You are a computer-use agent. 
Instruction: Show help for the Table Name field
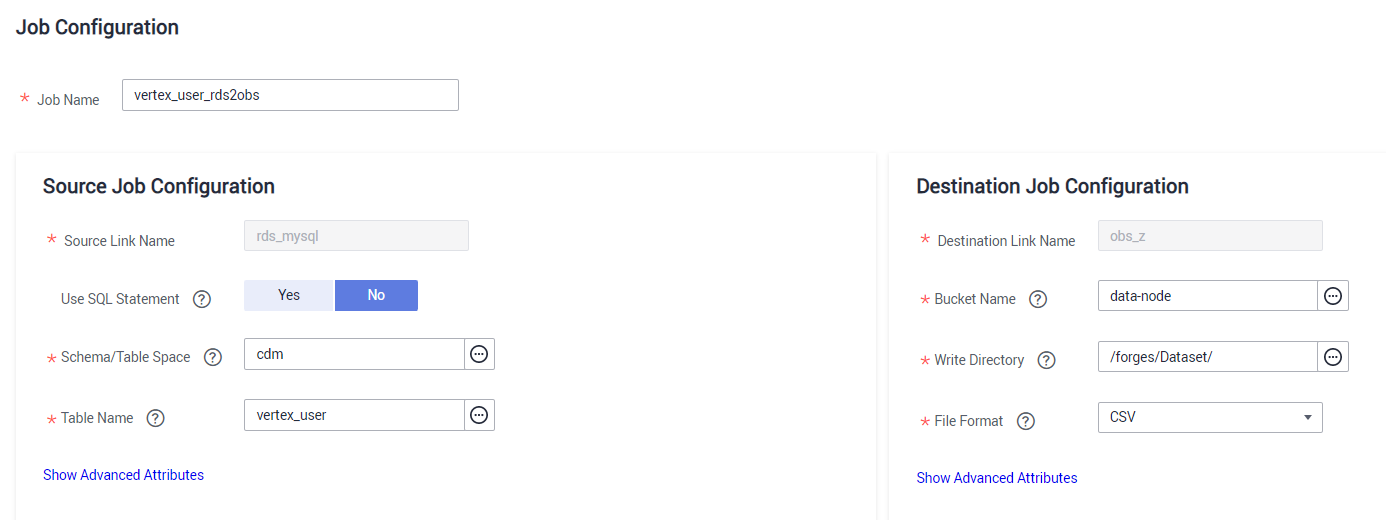click(155, 418)
